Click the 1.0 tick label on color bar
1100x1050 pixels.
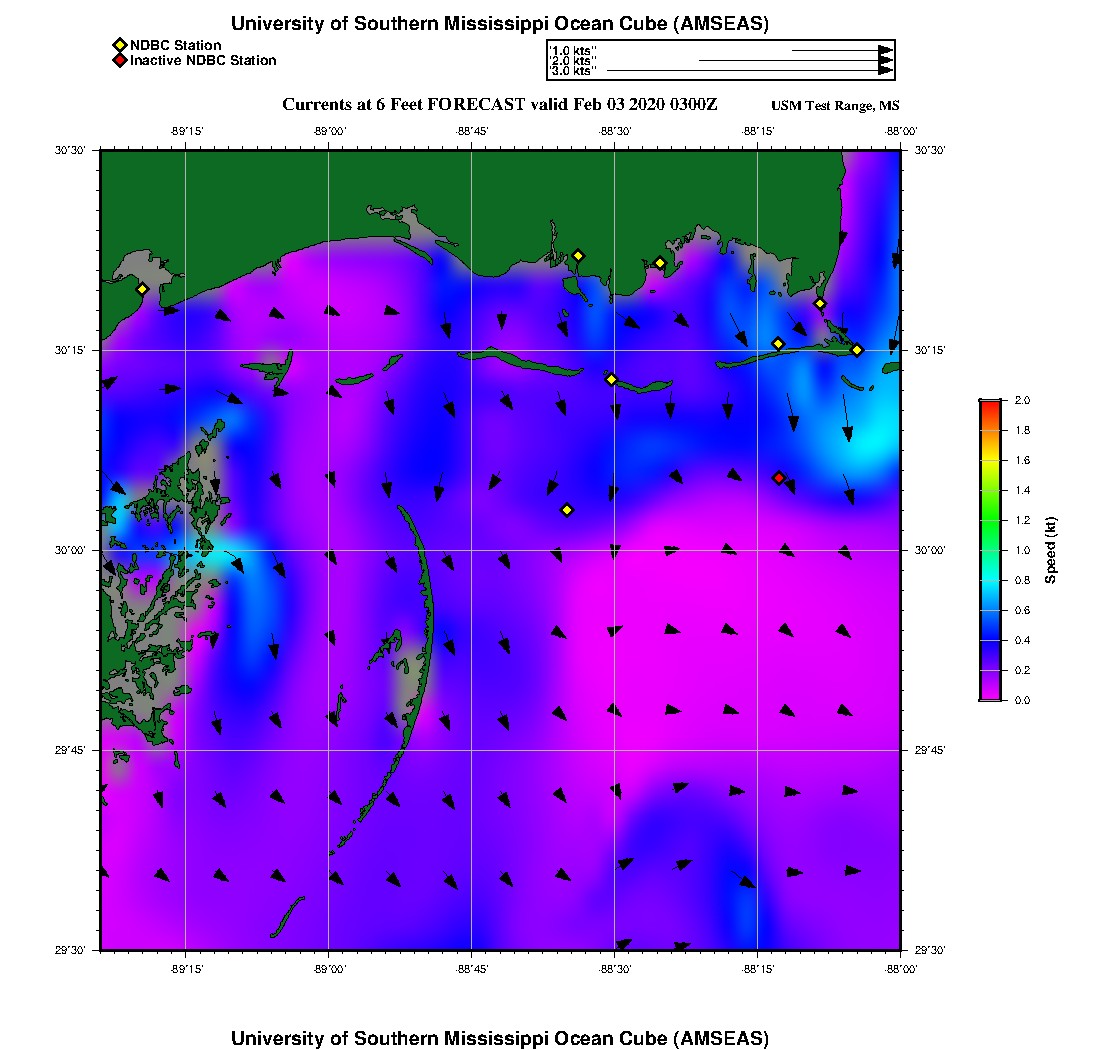point(1023,550)
